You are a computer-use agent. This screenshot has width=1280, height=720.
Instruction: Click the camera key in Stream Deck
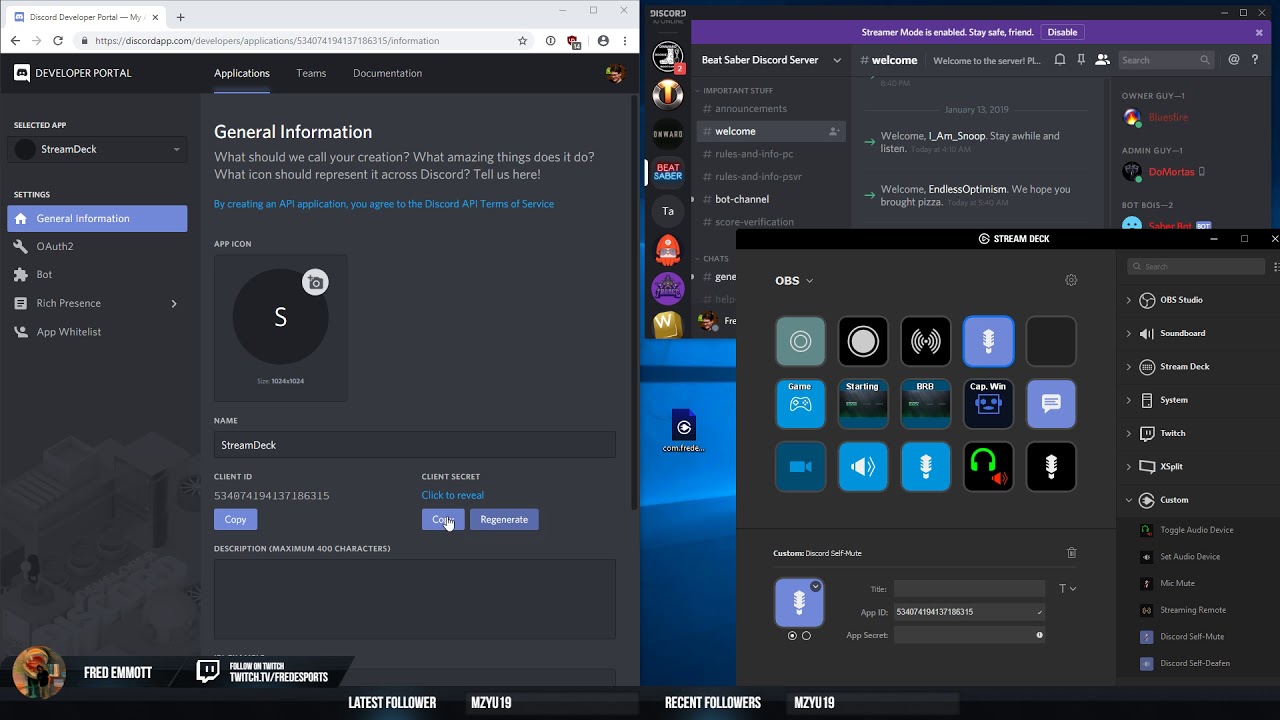click(800, 467)
